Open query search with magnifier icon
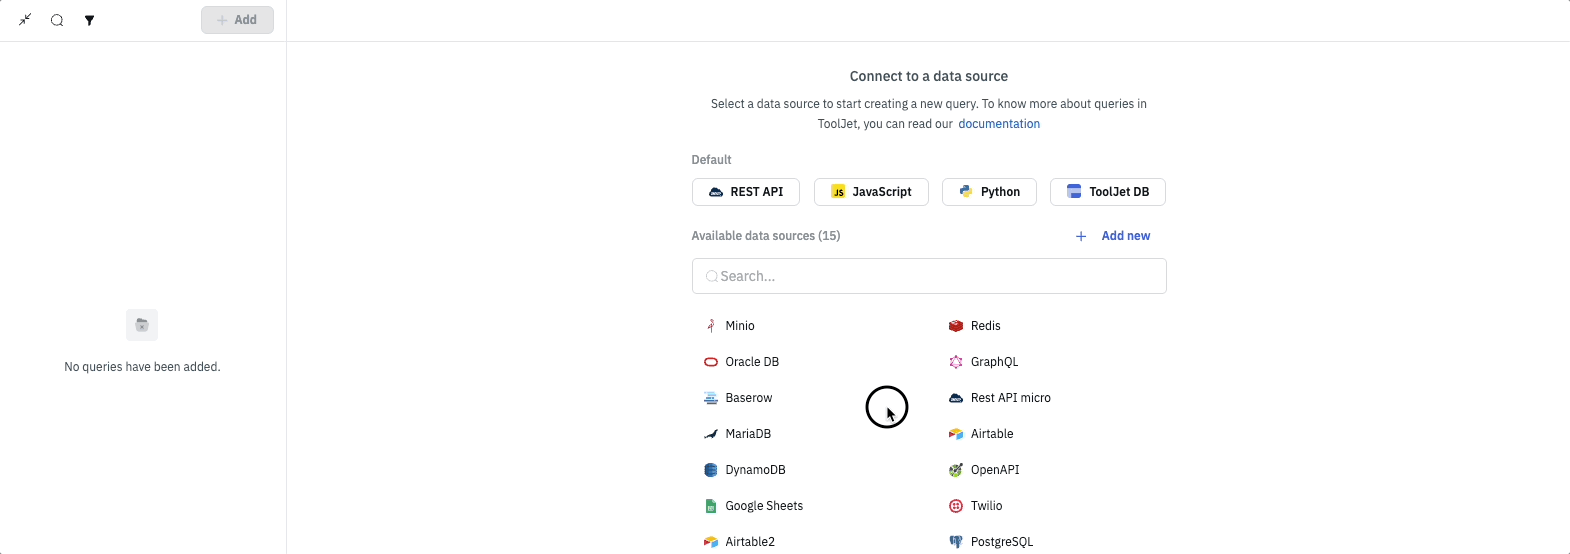 (x=57, y=20)
